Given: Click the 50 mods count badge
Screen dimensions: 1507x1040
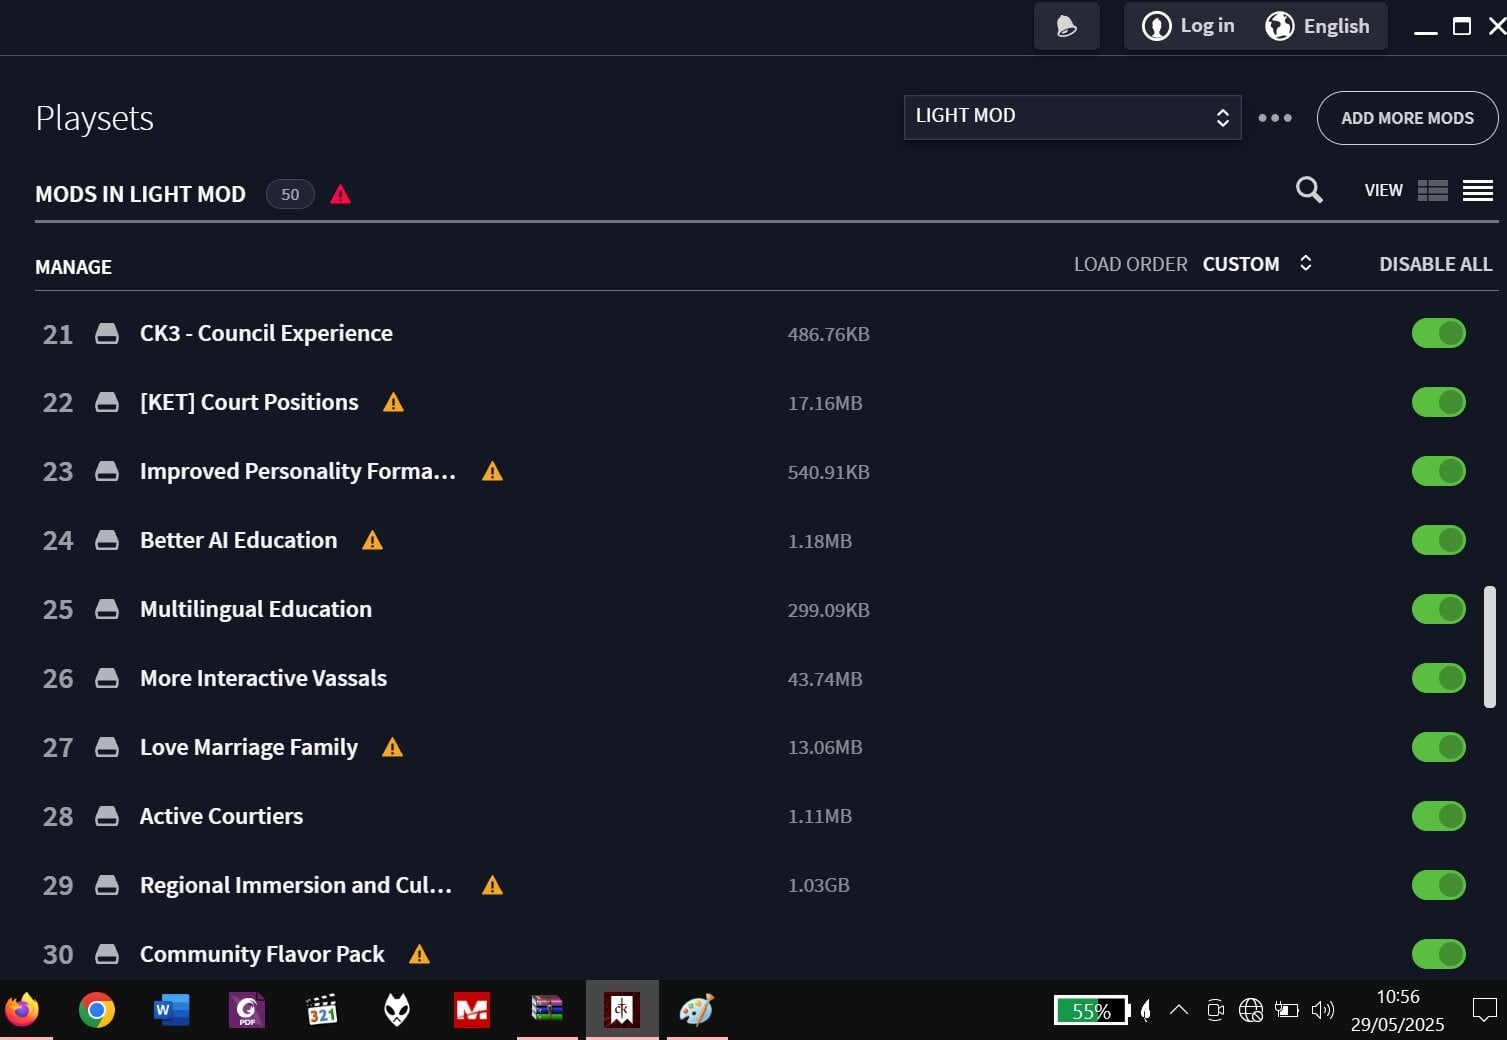Looking at the screenshot, I should tap(290, 194).
